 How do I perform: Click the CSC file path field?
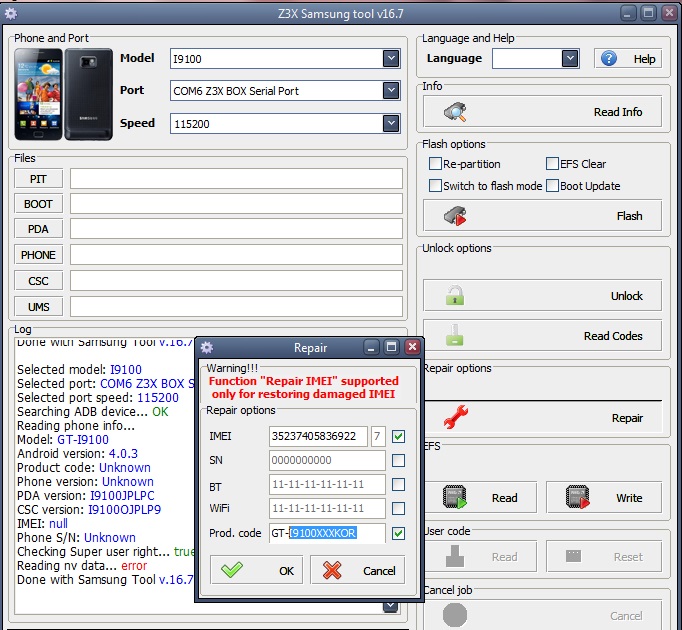pos(236,281)
